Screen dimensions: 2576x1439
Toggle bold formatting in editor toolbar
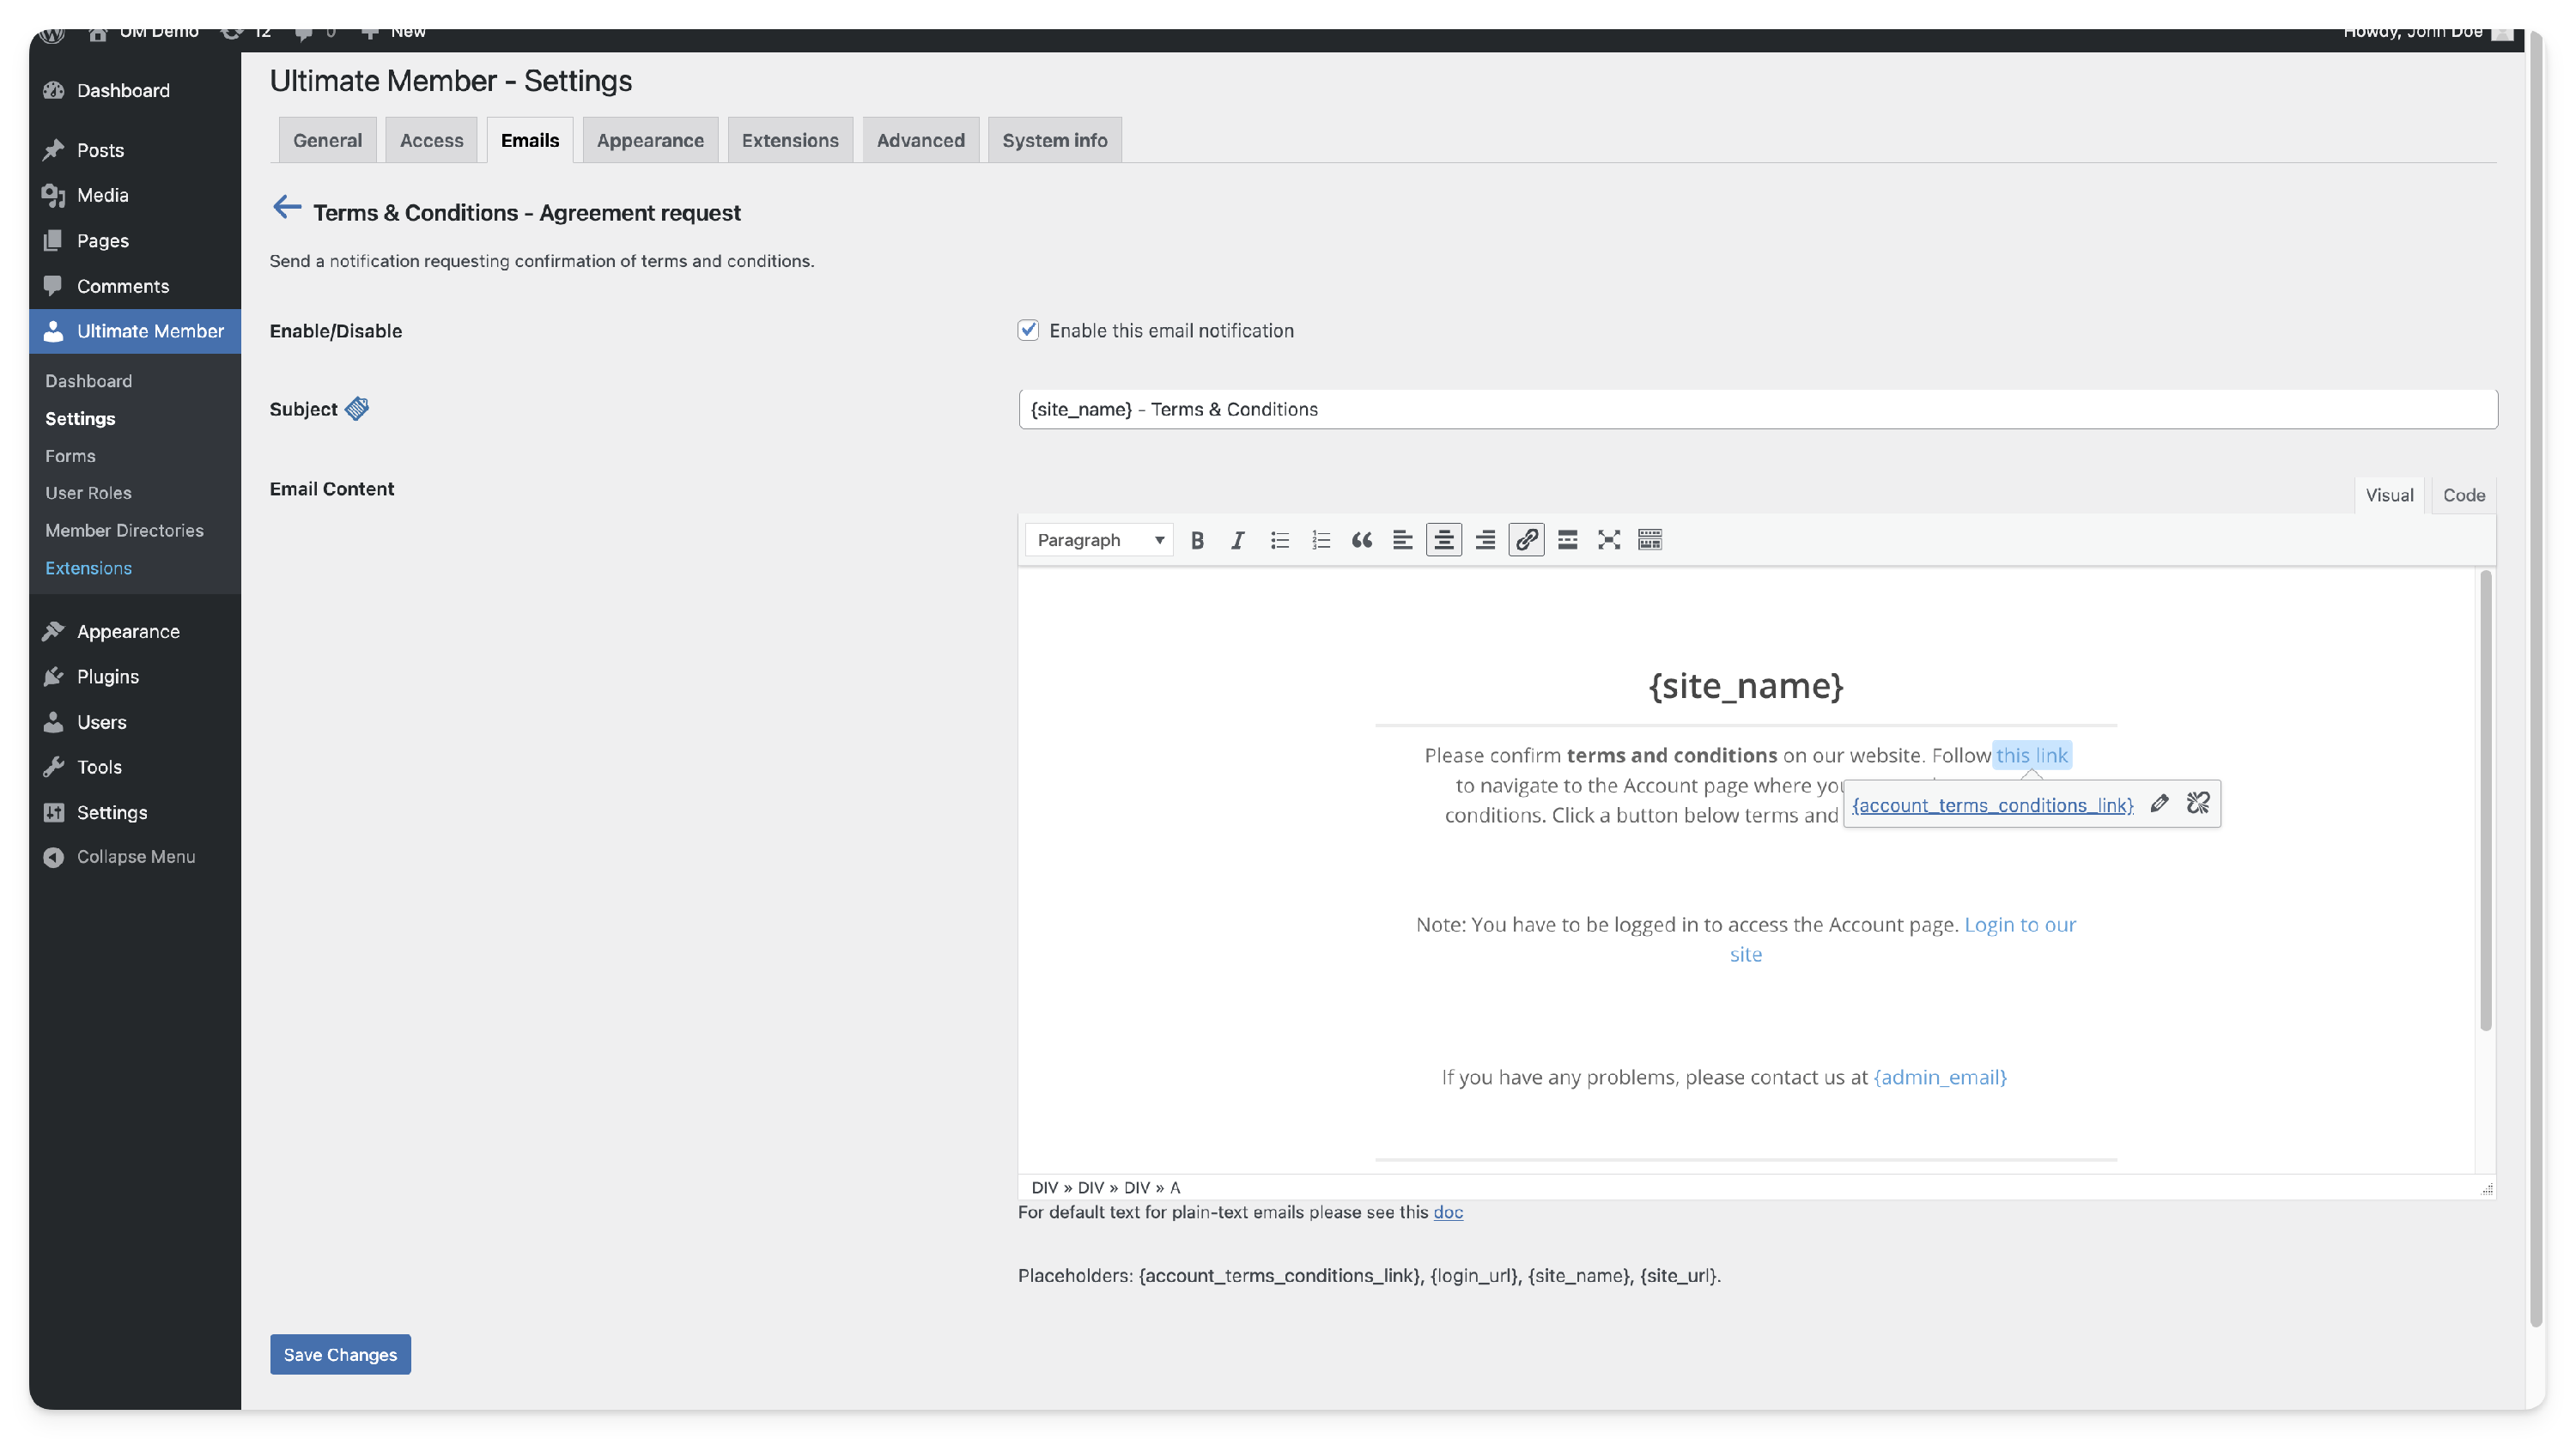(x=1197, y=540)
